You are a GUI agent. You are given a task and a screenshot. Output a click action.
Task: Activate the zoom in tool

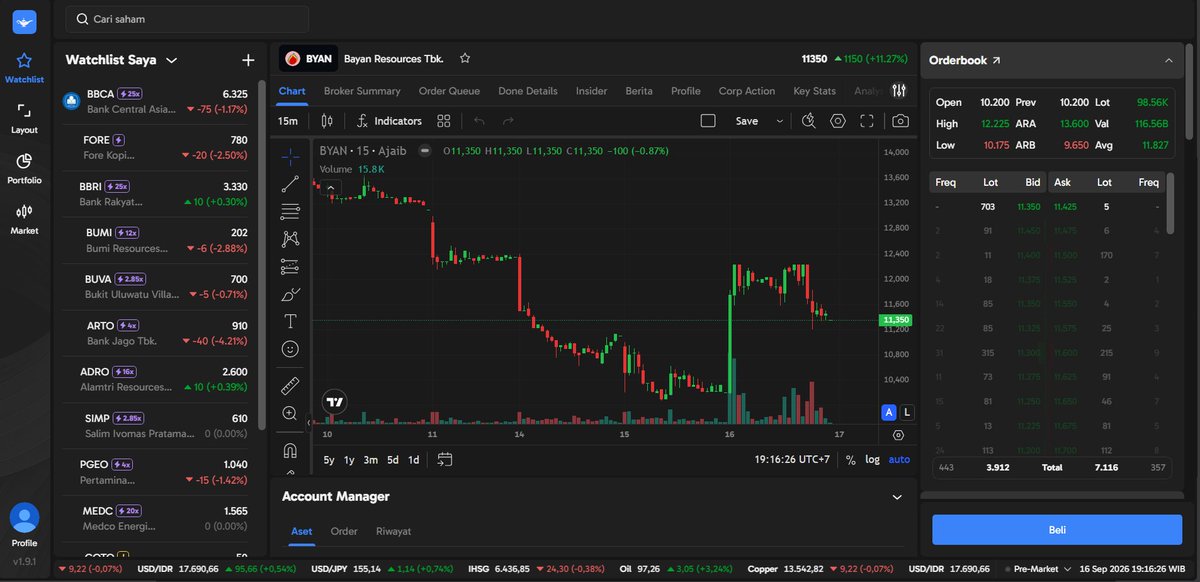pyautogui.click(x=290, y=413)
